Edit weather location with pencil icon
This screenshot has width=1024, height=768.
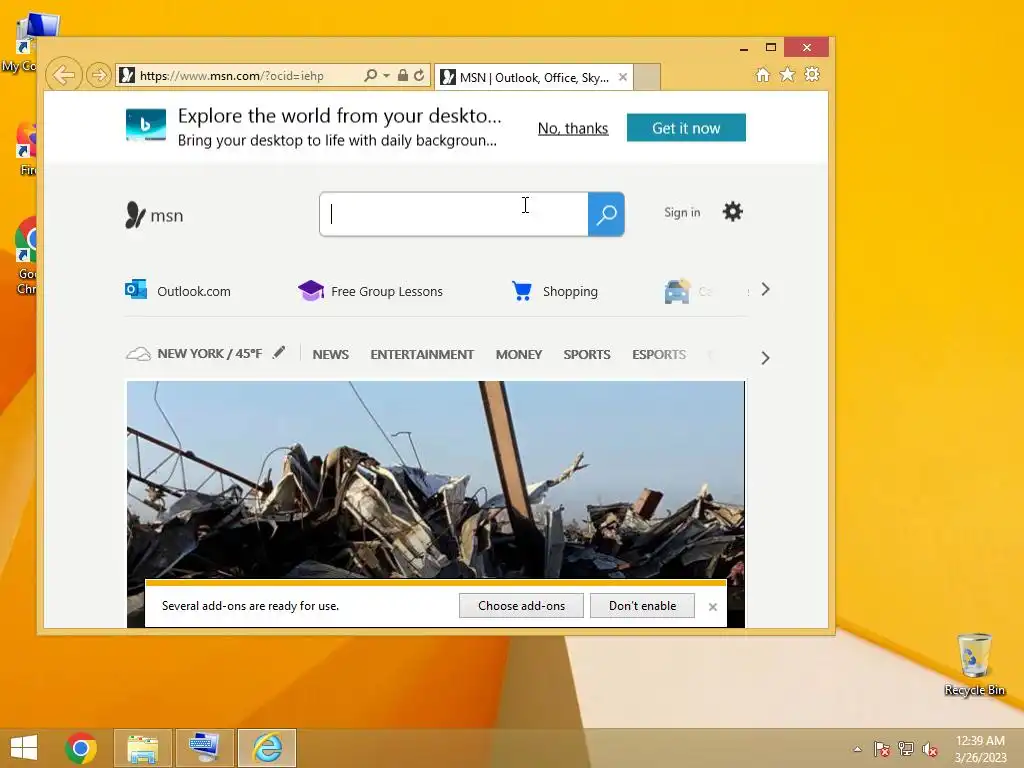point(279,353)
